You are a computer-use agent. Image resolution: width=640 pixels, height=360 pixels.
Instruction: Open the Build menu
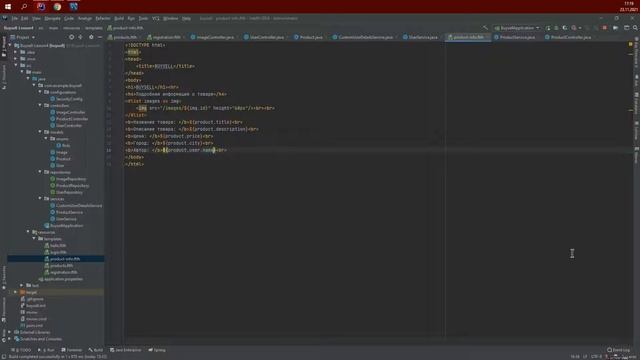[119, 18]
